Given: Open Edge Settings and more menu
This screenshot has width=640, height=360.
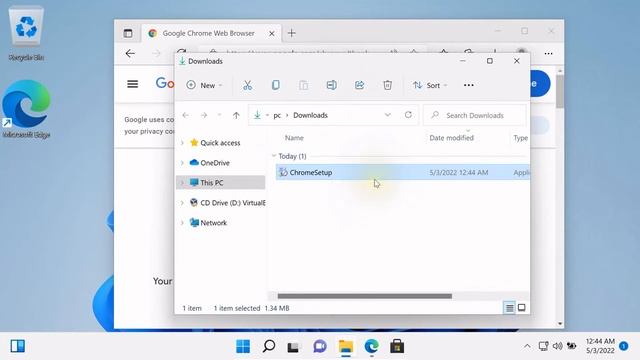Looking at the screenshot, I should tap(548, 53).
